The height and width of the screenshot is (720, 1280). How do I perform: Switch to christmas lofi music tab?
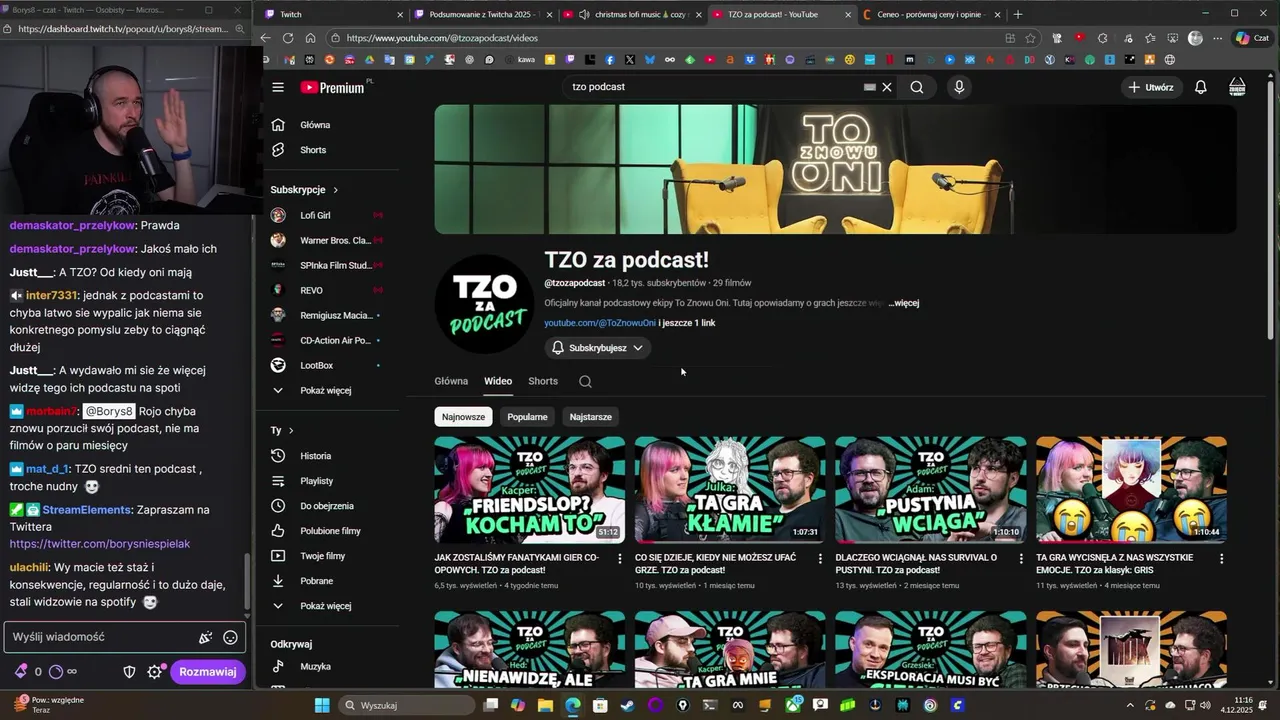pos(632,14)
